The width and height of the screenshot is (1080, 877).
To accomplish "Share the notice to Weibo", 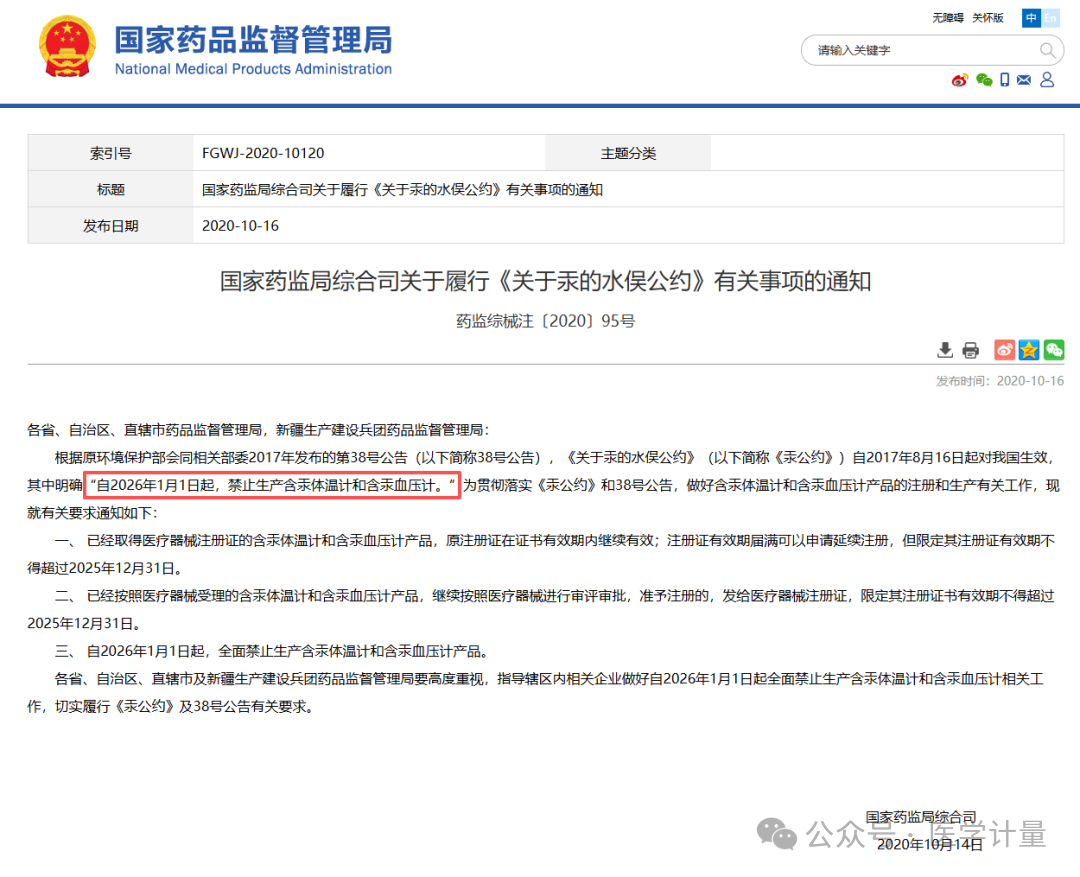I will [x=1004, y=350].
